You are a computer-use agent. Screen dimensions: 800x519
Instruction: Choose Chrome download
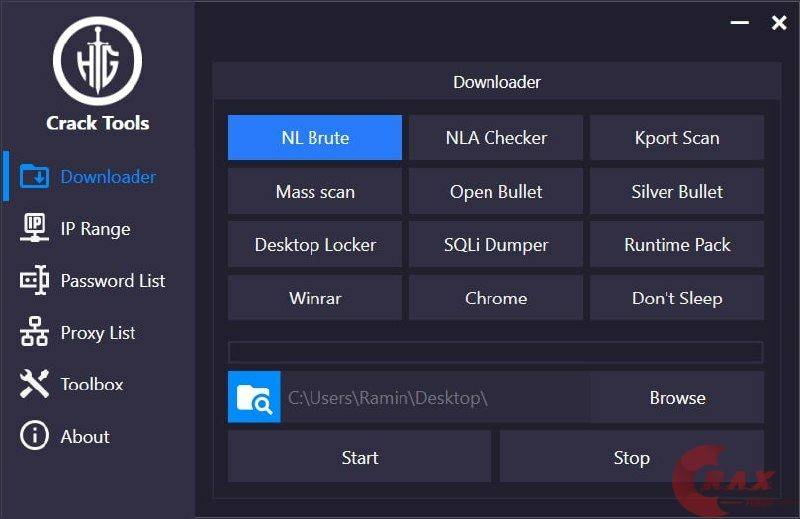tap(496, 298)
